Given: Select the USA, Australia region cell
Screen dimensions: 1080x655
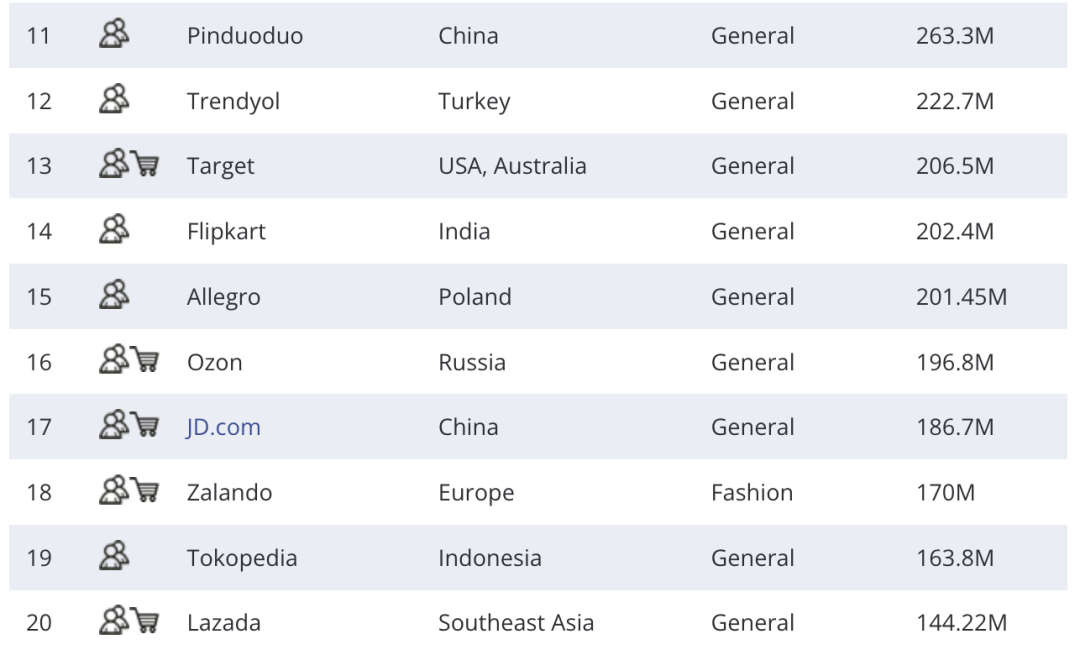Looking at the screenshot, I should point(512,166).
